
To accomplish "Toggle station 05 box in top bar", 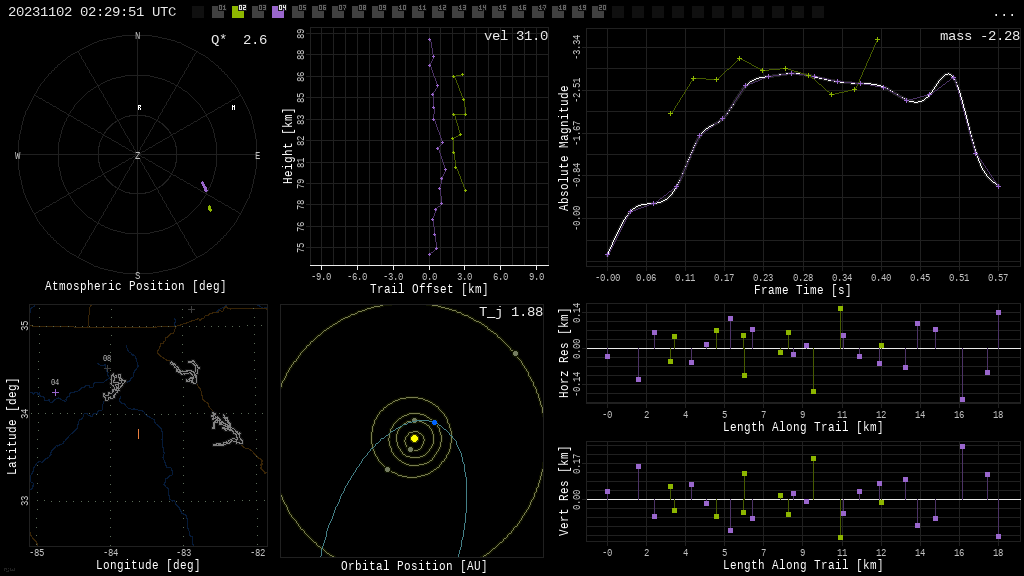I will point(298,12).
